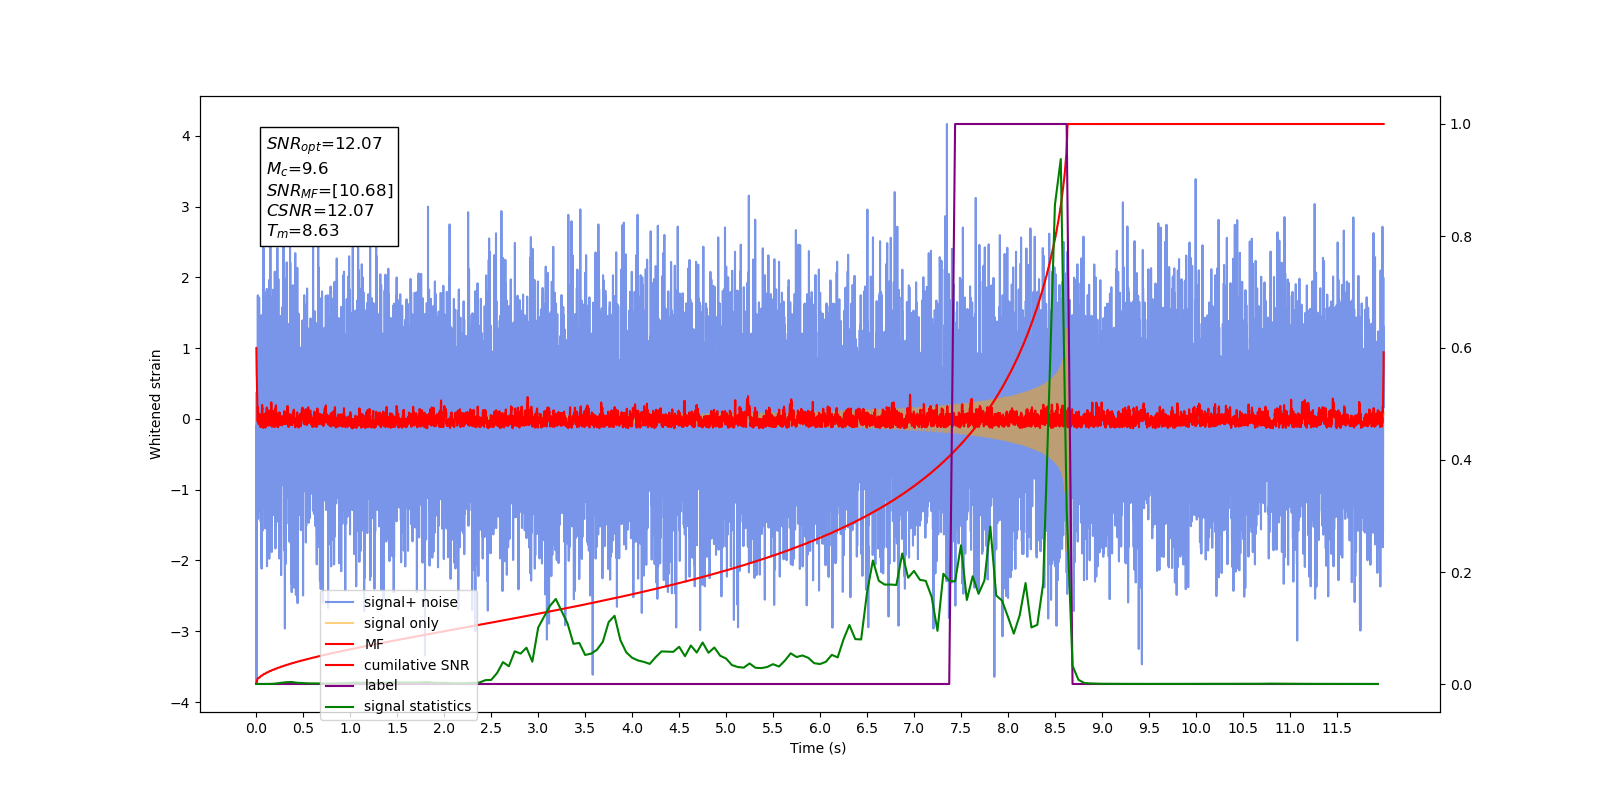This screenshot has height=800, width=1600.
Task: Click the 10.0 x-axis tick label
Action: pyautogui.click(x=1196, y=728)
